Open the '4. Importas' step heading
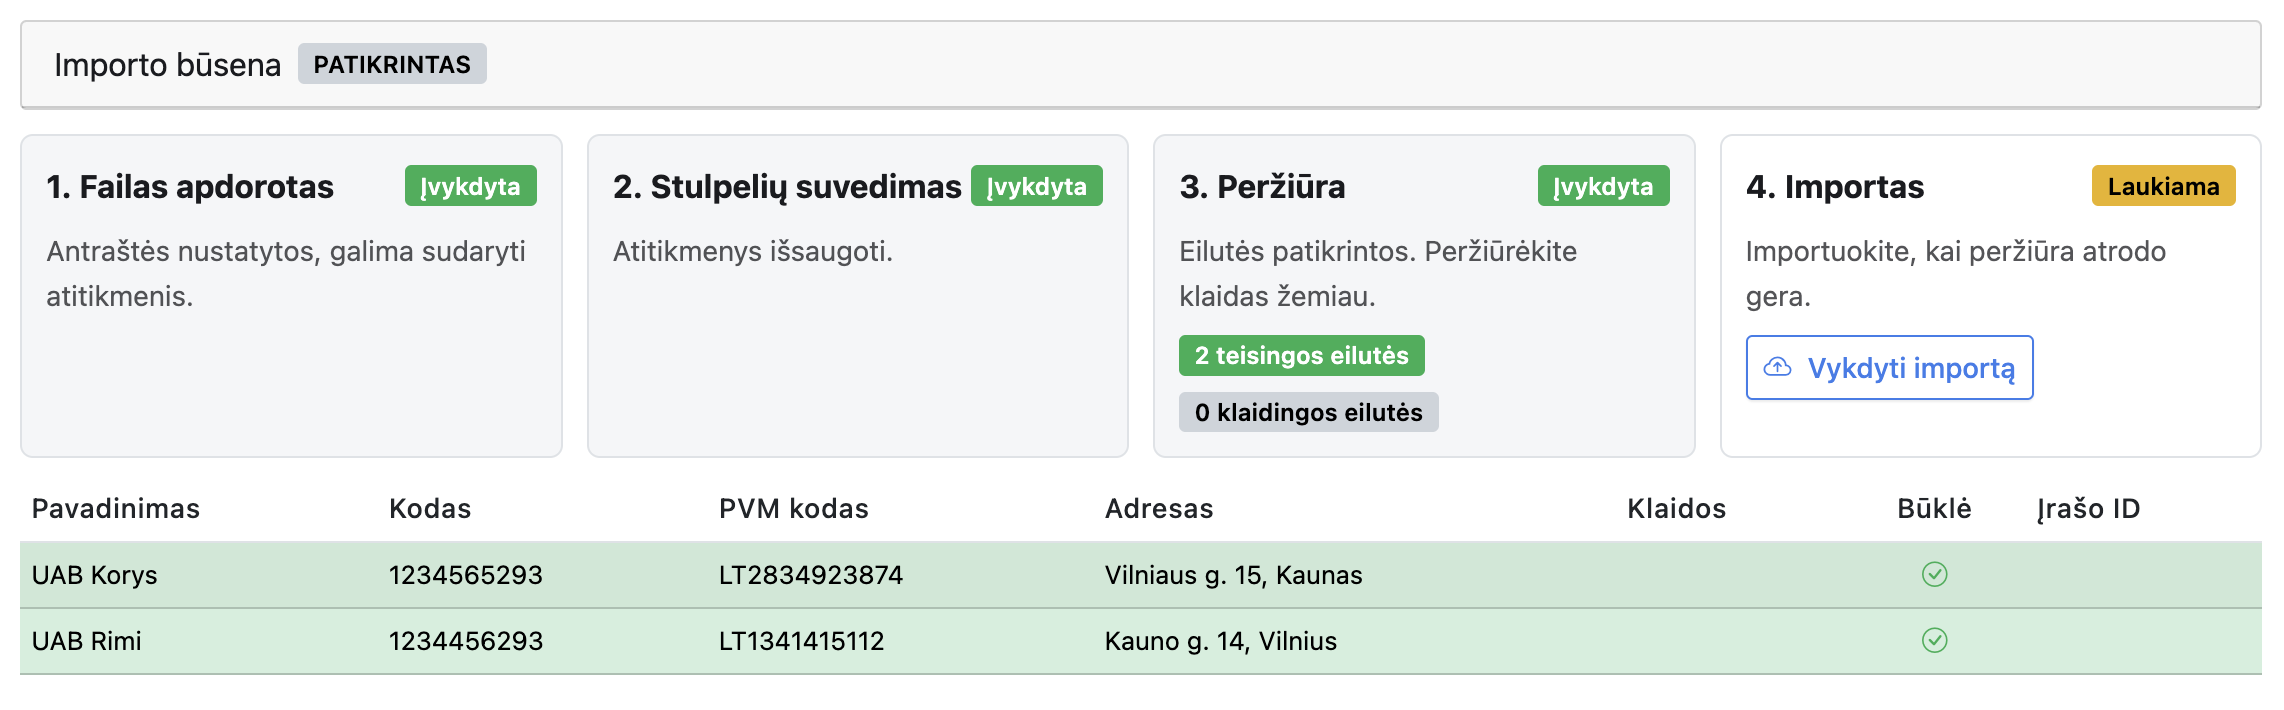 click(1834, 187)
